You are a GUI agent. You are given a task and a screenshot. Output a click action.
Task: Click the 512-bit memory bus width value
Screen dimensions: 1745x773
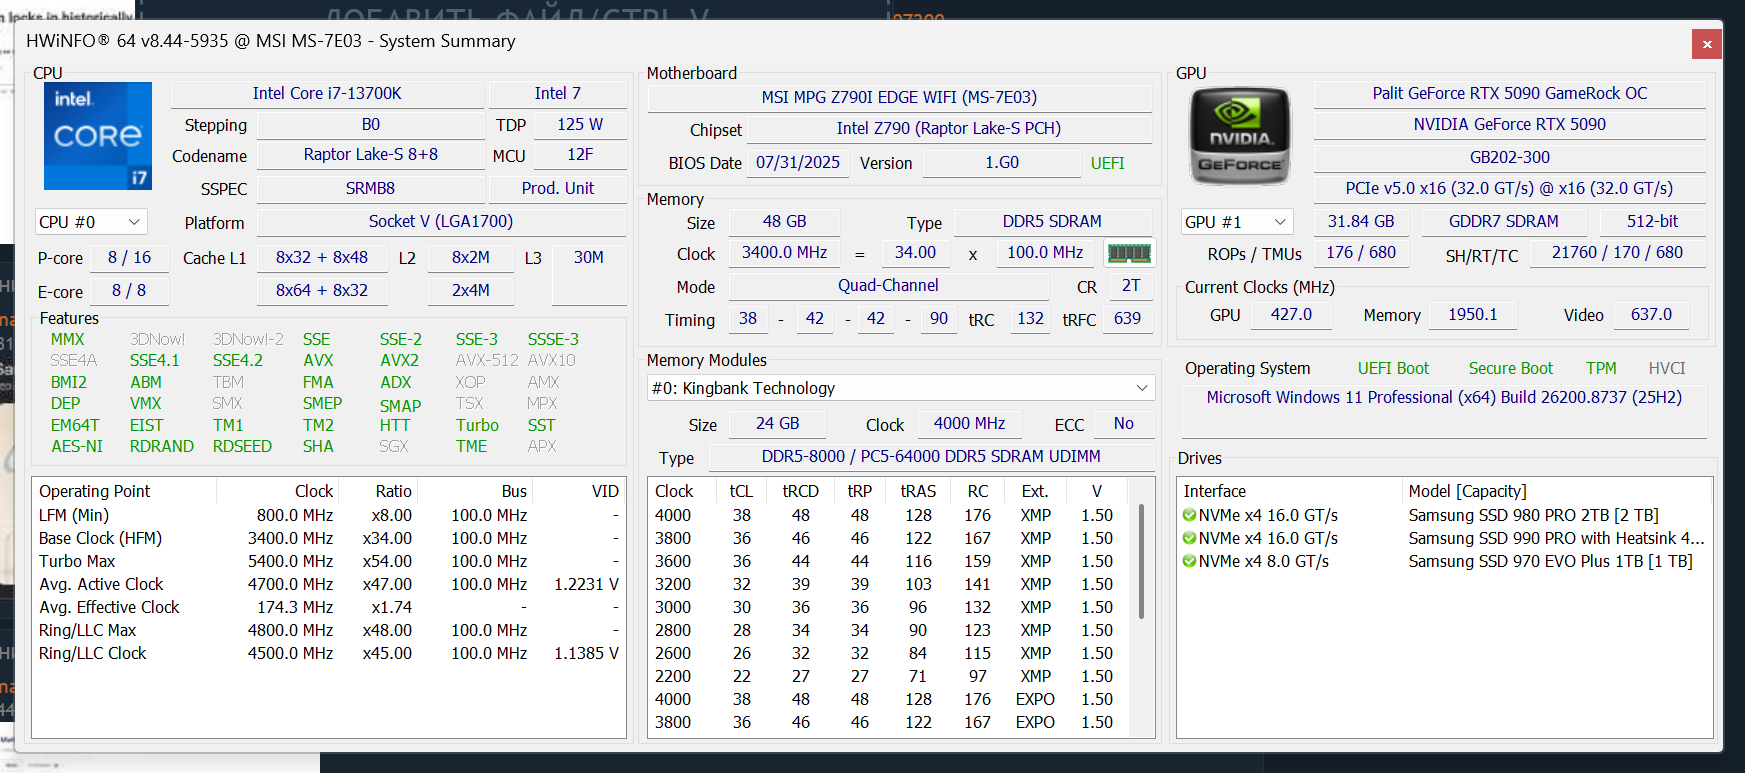tap(1652, 222)
